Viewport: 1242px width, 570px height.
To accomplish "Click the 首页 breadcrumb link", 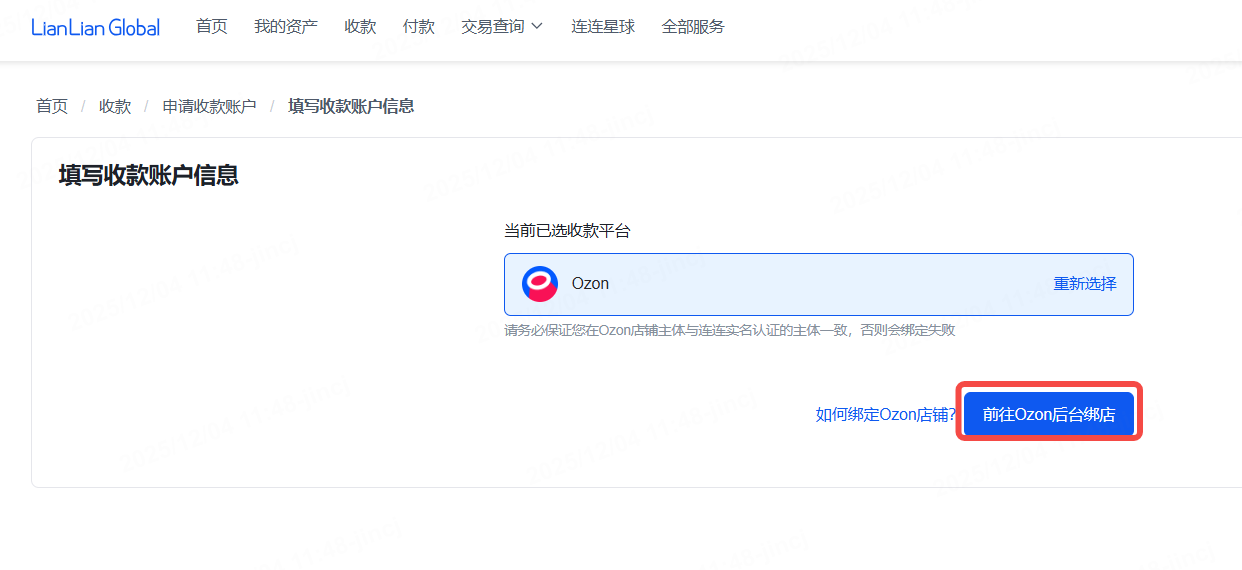I will [x=52, y=106].
